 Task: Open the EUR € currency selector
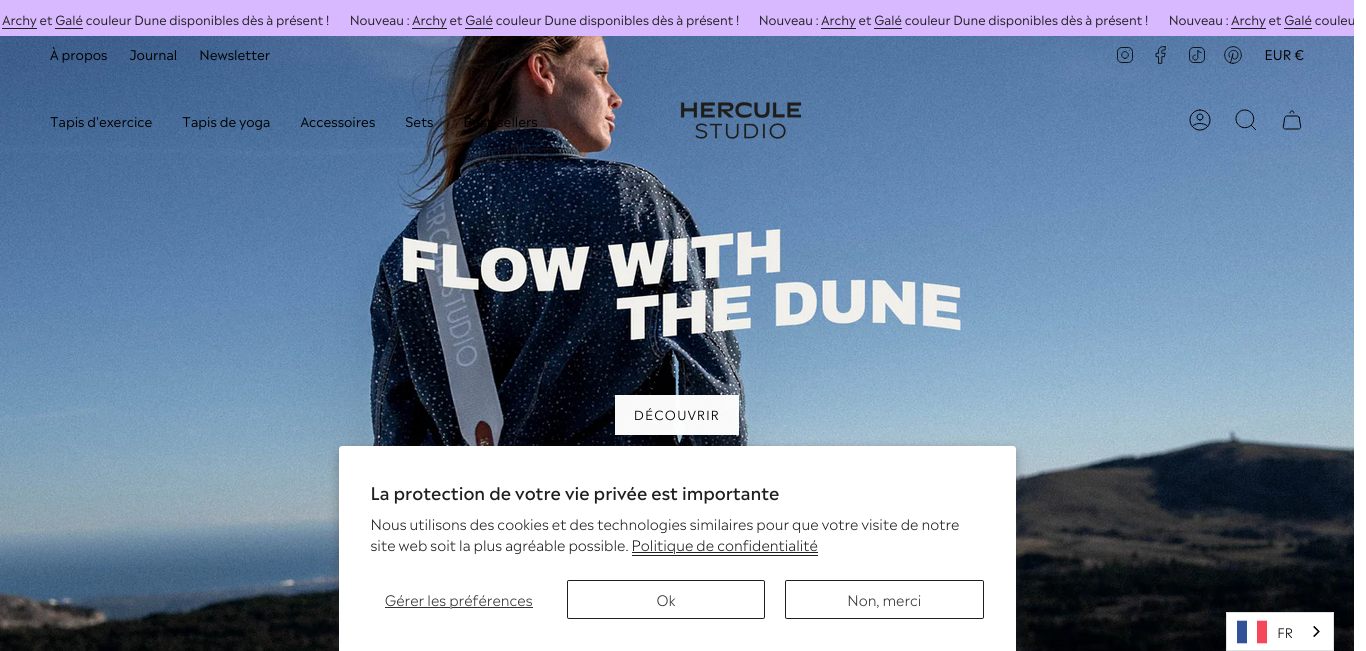(x=1284, y=55)
